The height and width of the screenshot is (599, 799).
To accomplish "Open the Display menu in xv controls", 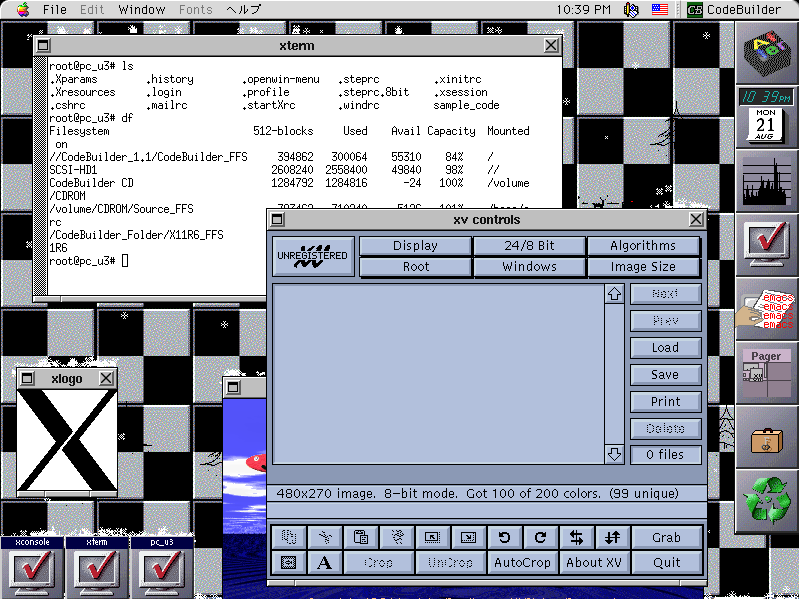I will [x=415, y=246].
